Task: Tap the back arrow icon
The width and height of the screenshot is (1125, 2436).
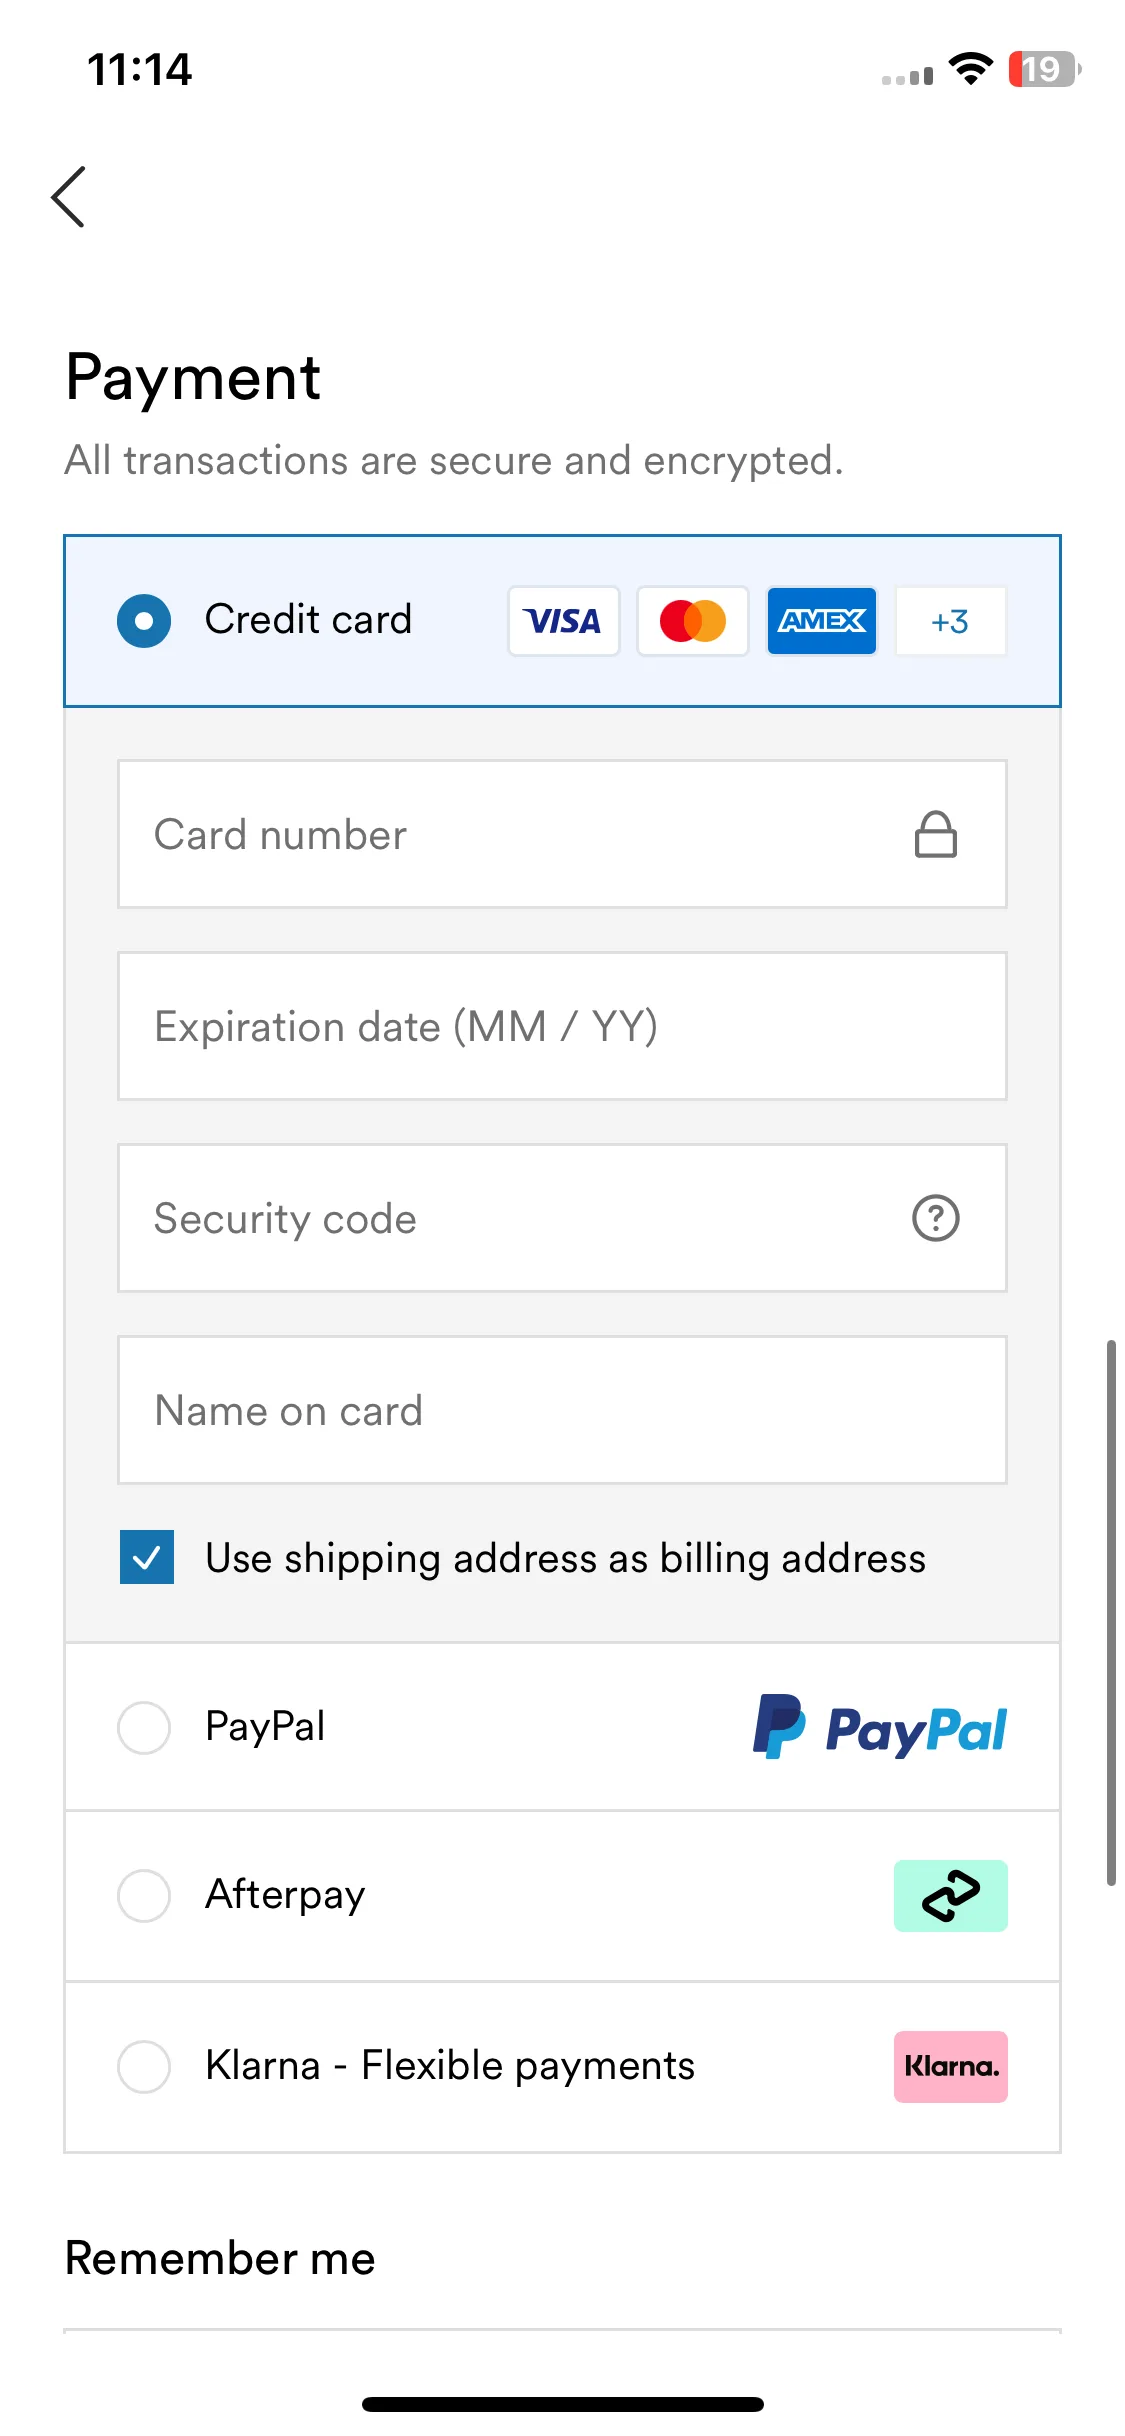Action: click(x=68, y=197)
